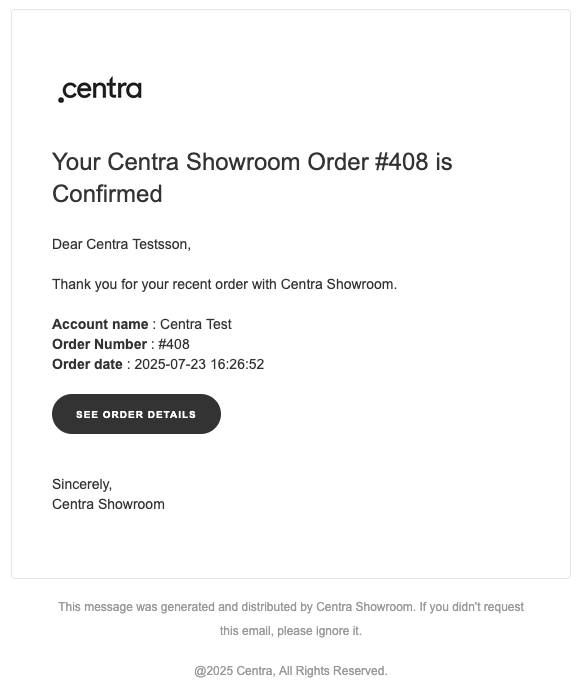
Task: Click the bold 'Order date' label
Action: 87,365
